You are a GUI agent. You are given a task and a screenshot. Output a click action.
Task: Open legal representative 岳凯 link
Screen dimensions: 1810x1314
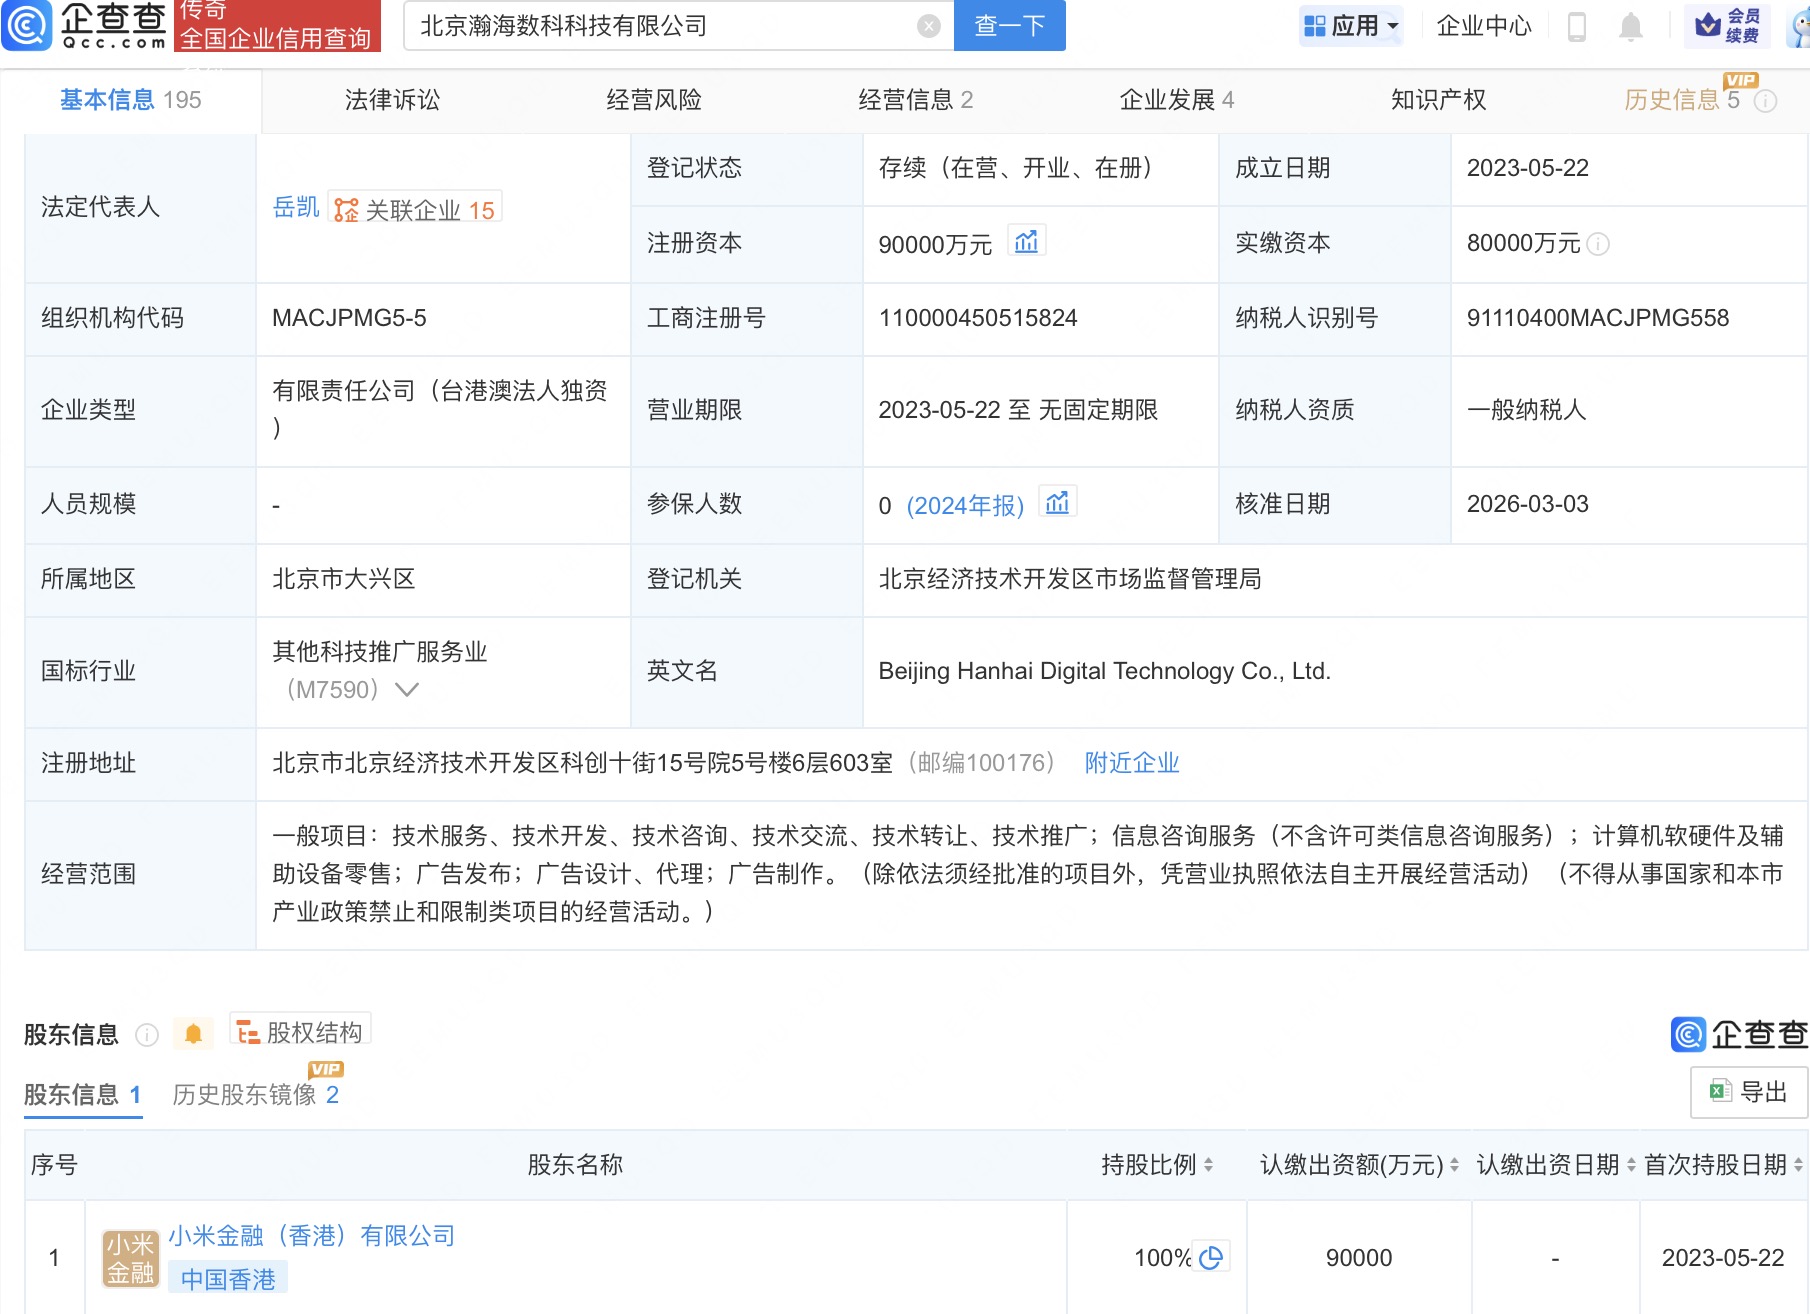pyautogui.click(x=296, y=208)
